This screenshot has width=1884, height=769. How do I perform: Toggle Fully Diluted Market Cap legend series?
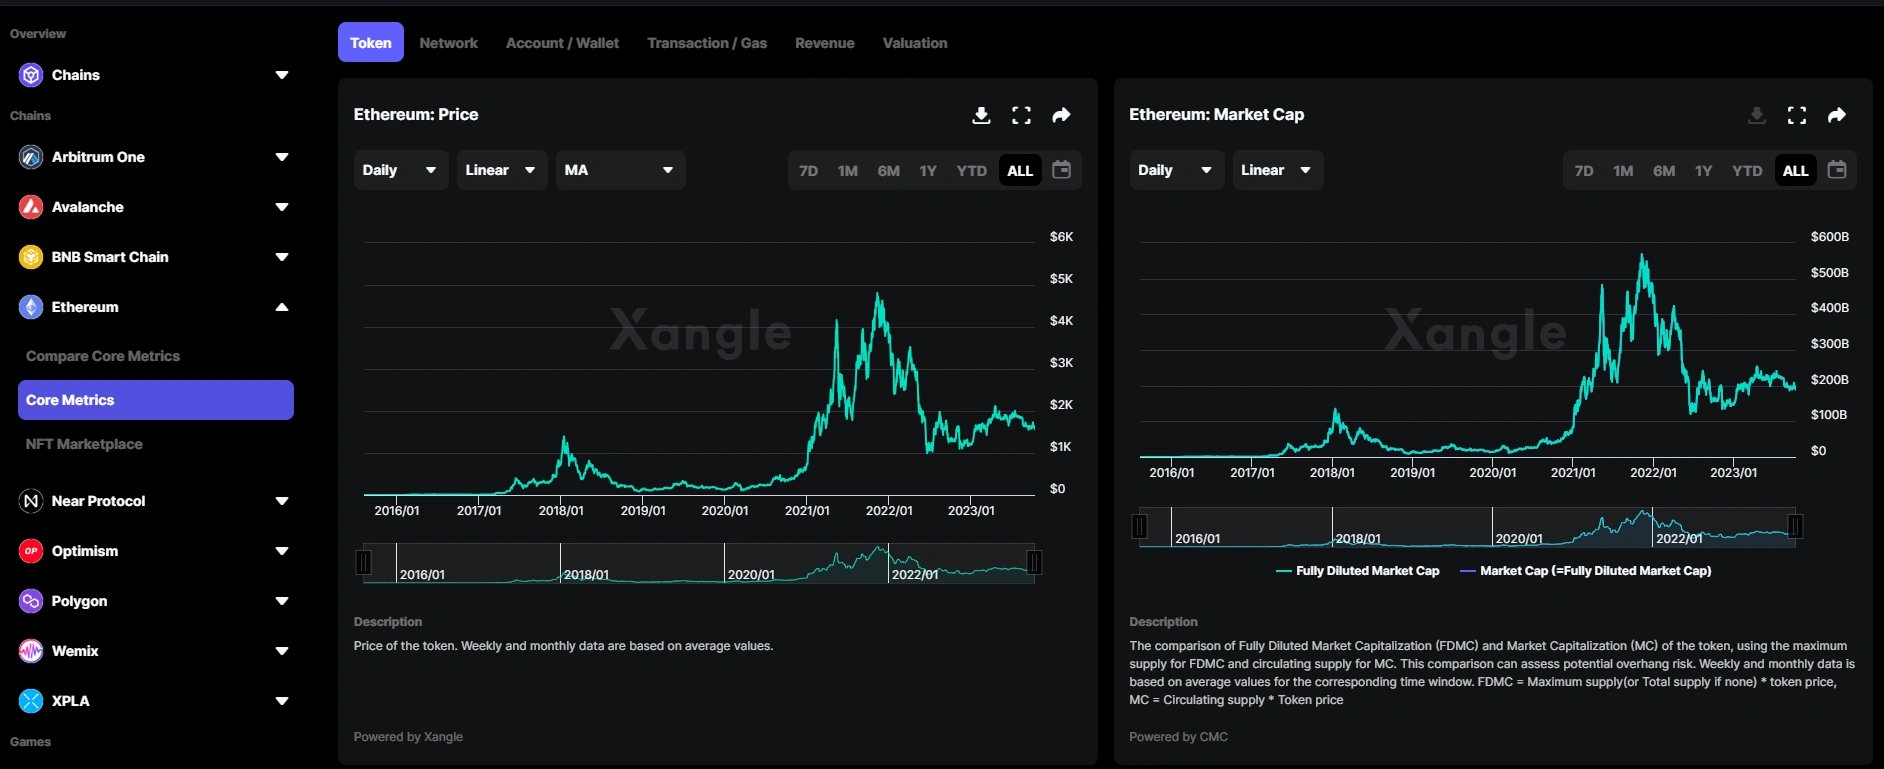point(1357,571)
